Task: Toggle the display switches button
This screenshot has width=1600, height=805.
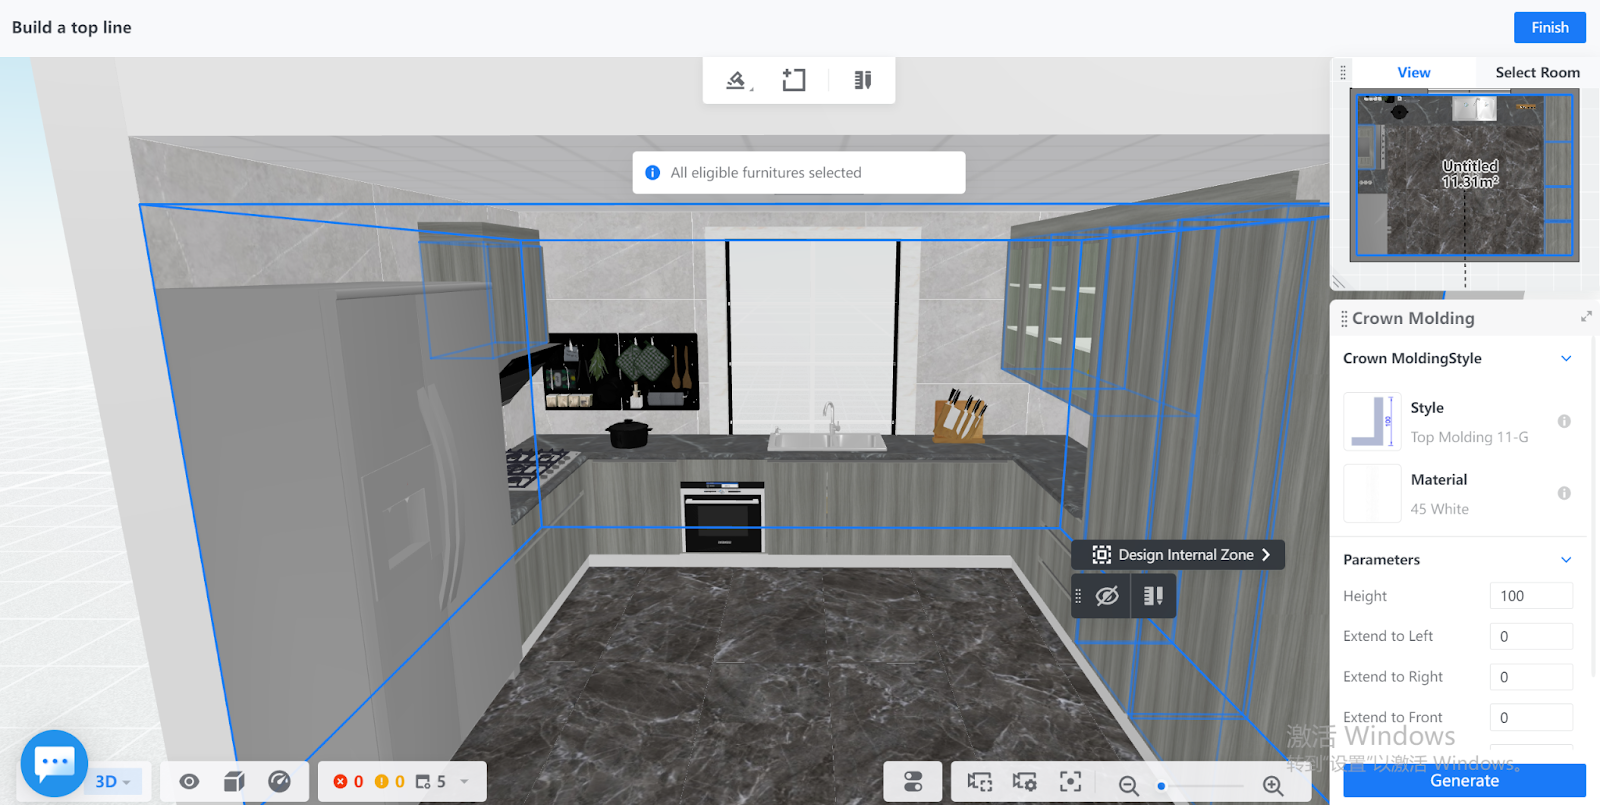Action: pos(913,782)
